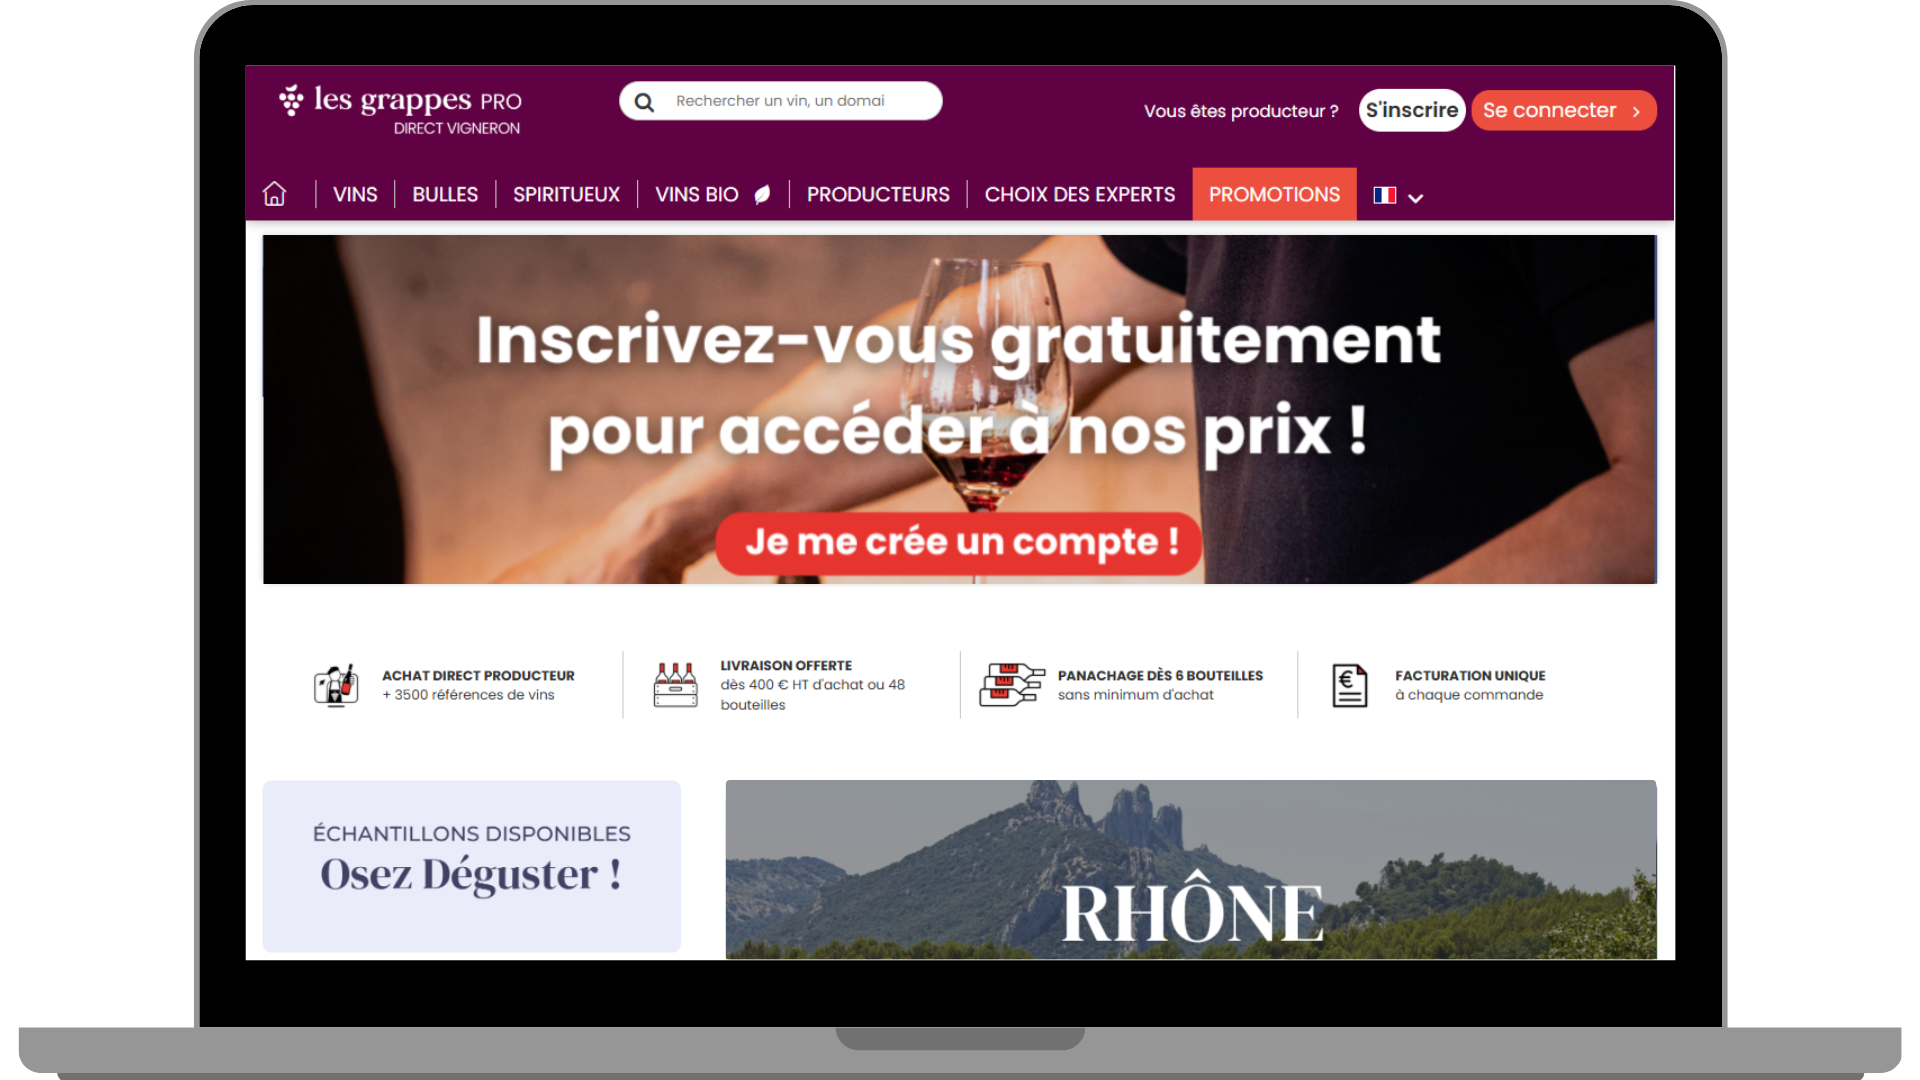
Task: Click the Livraison Offerte bottle crate icon
Action: coord(675,685)
